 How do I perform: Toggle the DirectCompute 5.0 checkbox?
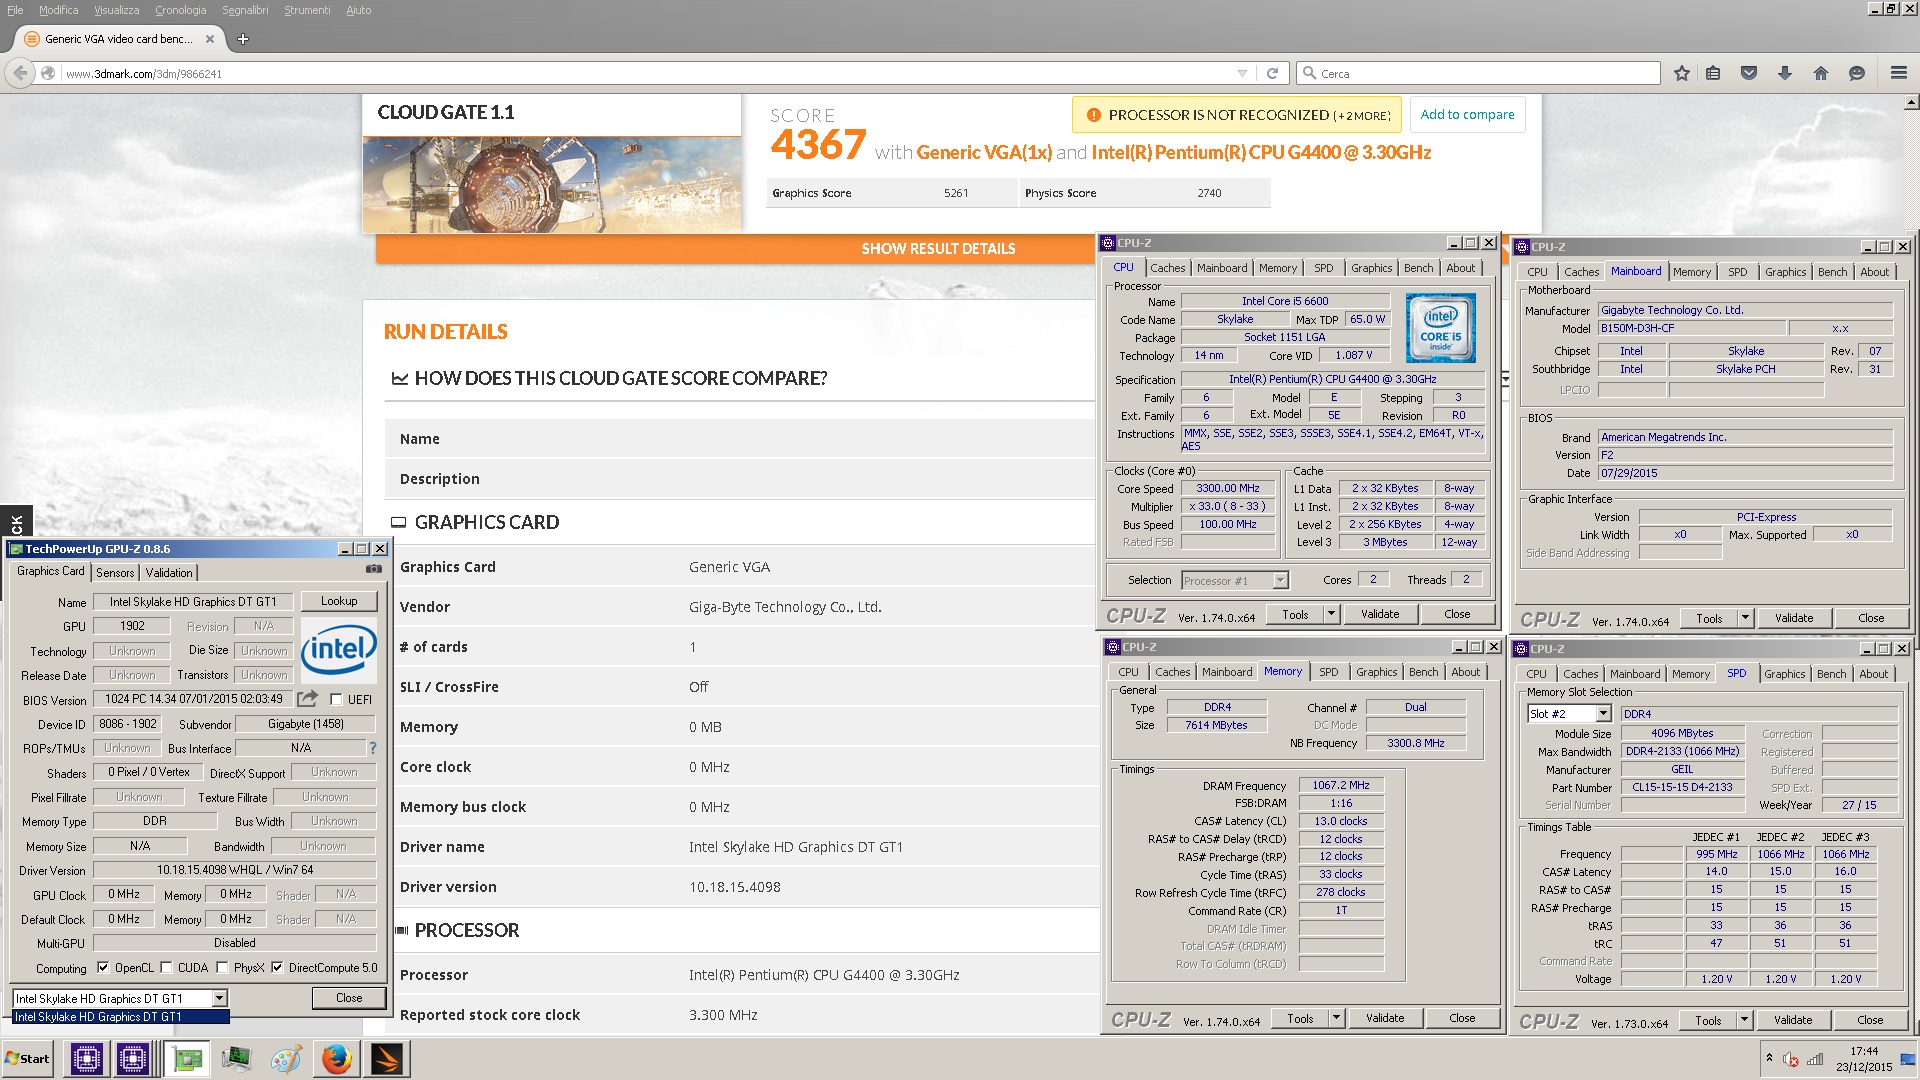[277, 967]
